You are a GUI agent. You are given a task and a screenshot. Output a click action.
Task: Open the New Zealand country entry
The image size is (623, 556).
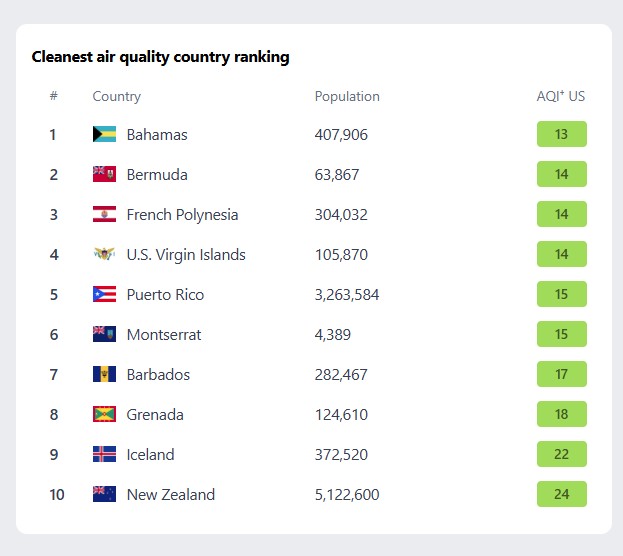pyautogui.click(x=171, y=495)
